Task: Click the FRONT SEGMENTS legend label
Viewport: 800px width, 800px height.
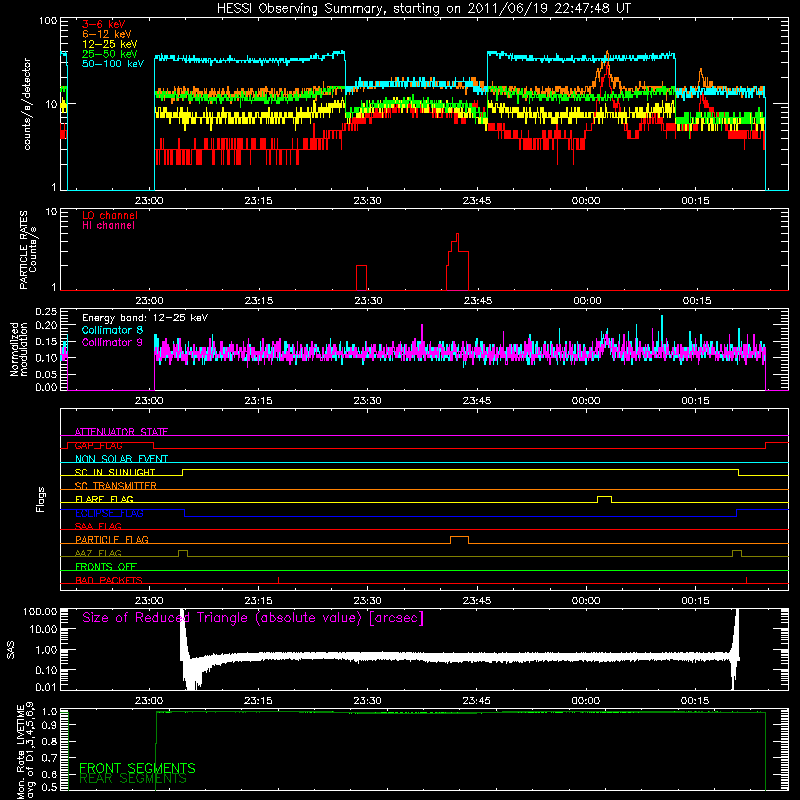Action: pyautogui.click(x=137, y=768)
